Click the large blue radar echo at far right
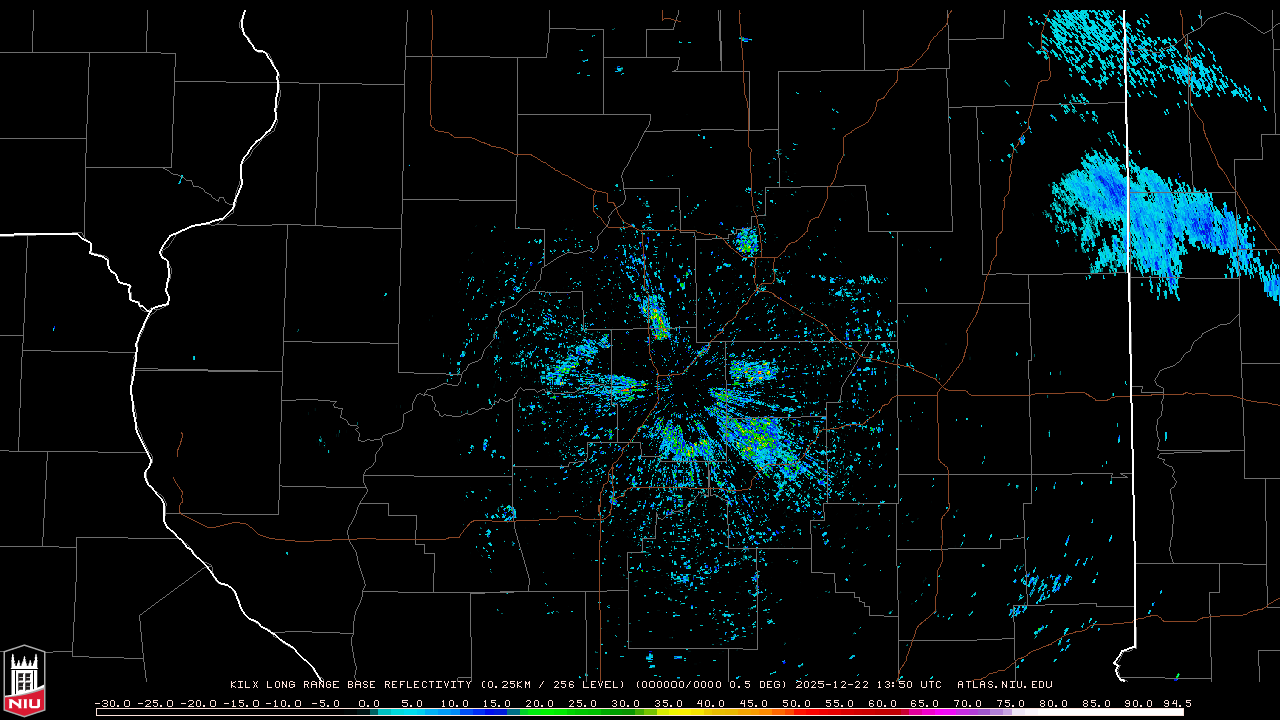 [x=1150, y=215]
